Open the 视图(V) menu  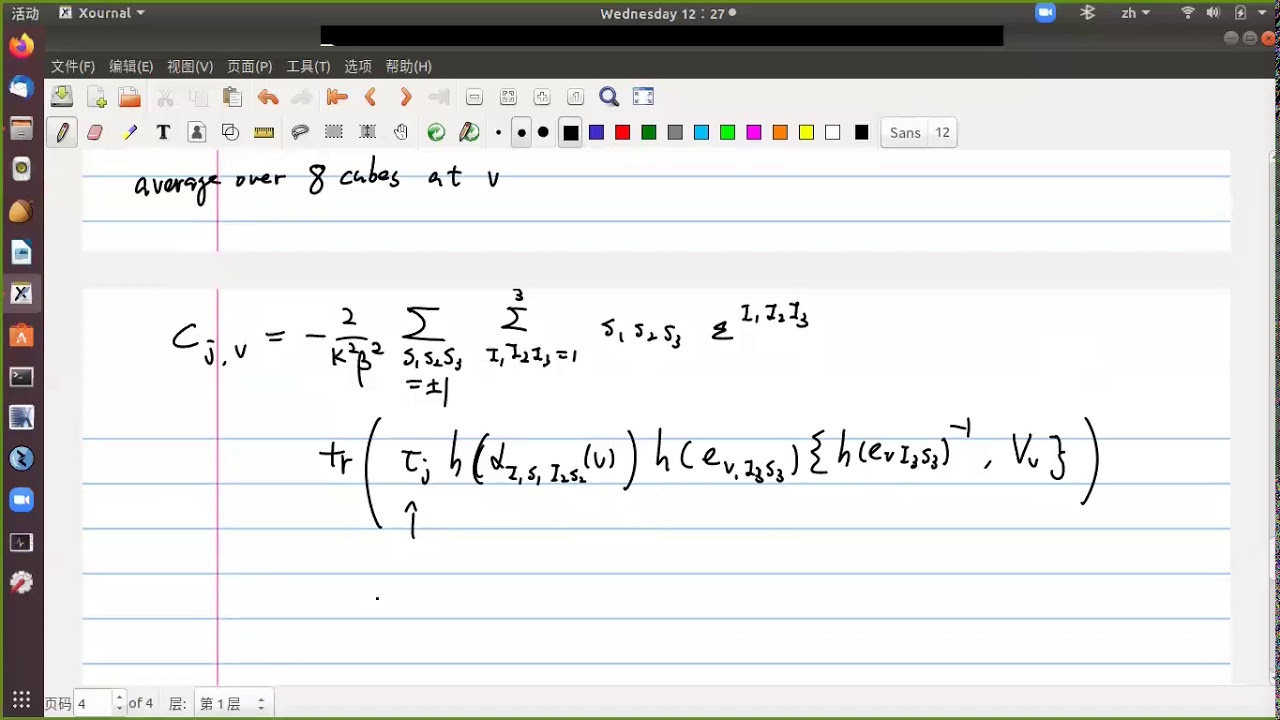coord(190,66)
